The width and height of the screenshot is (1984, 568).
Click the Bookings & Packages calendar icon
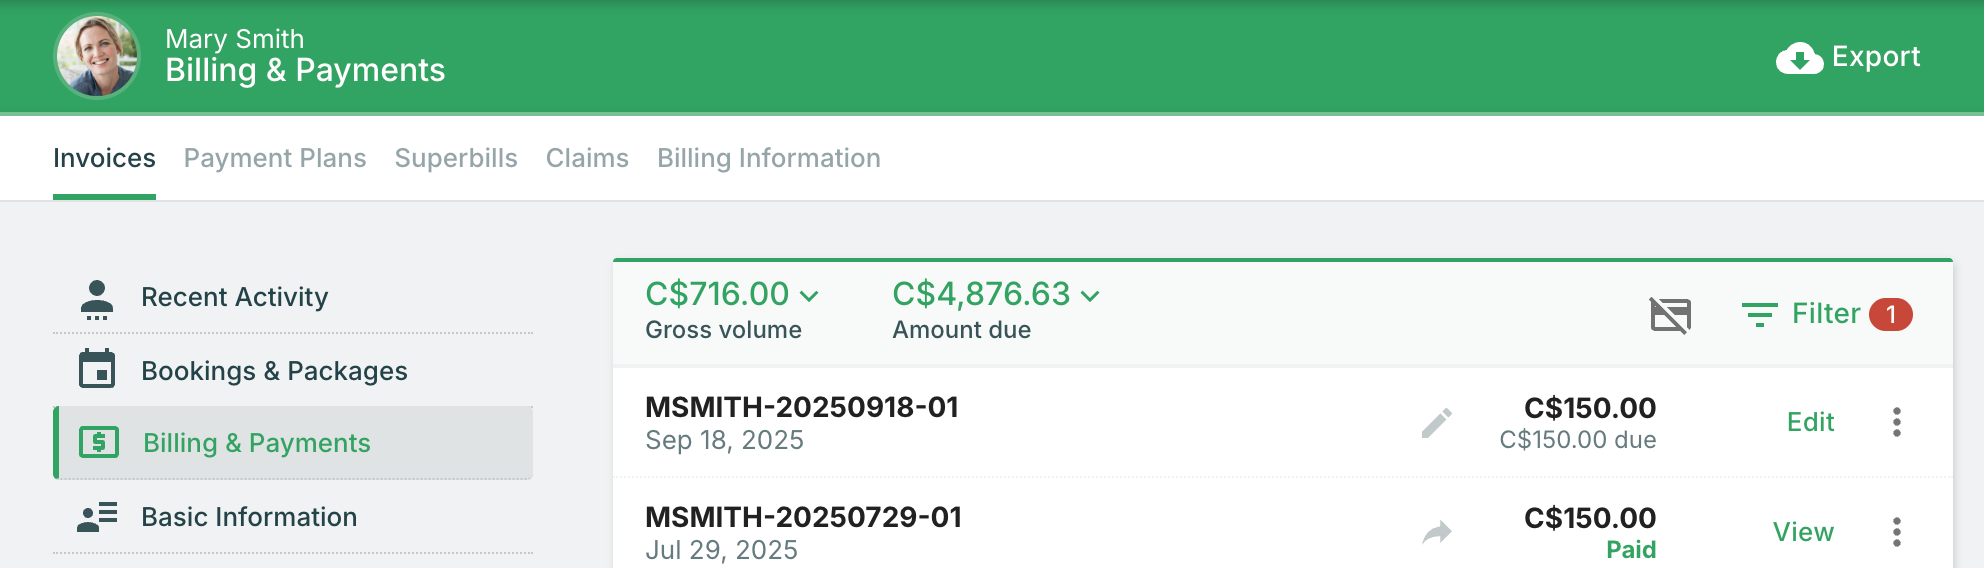[97, 369]
